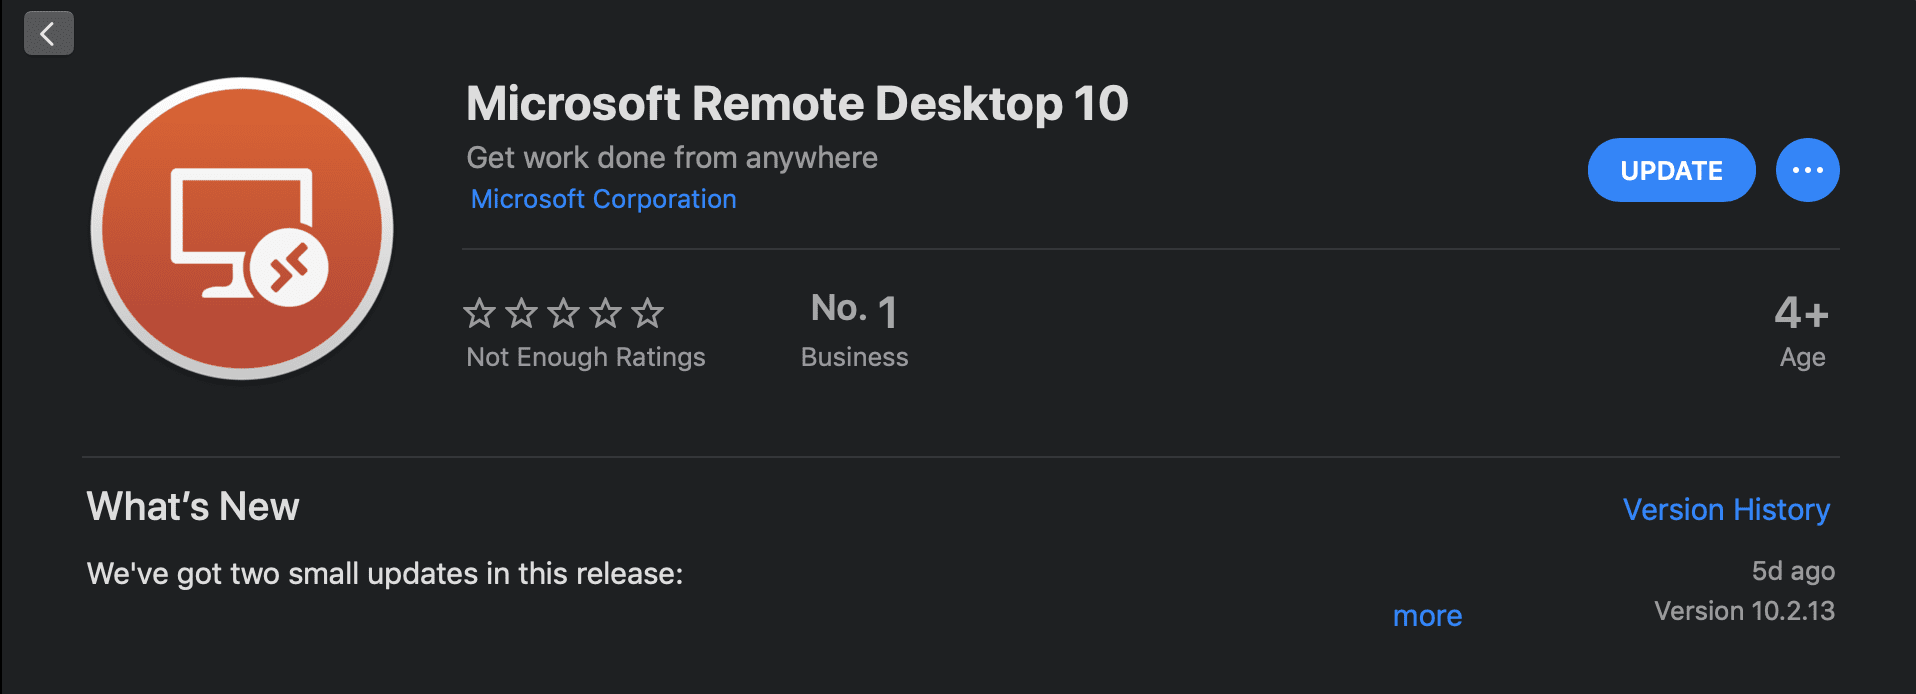Select the third rating star

point(564,314)
